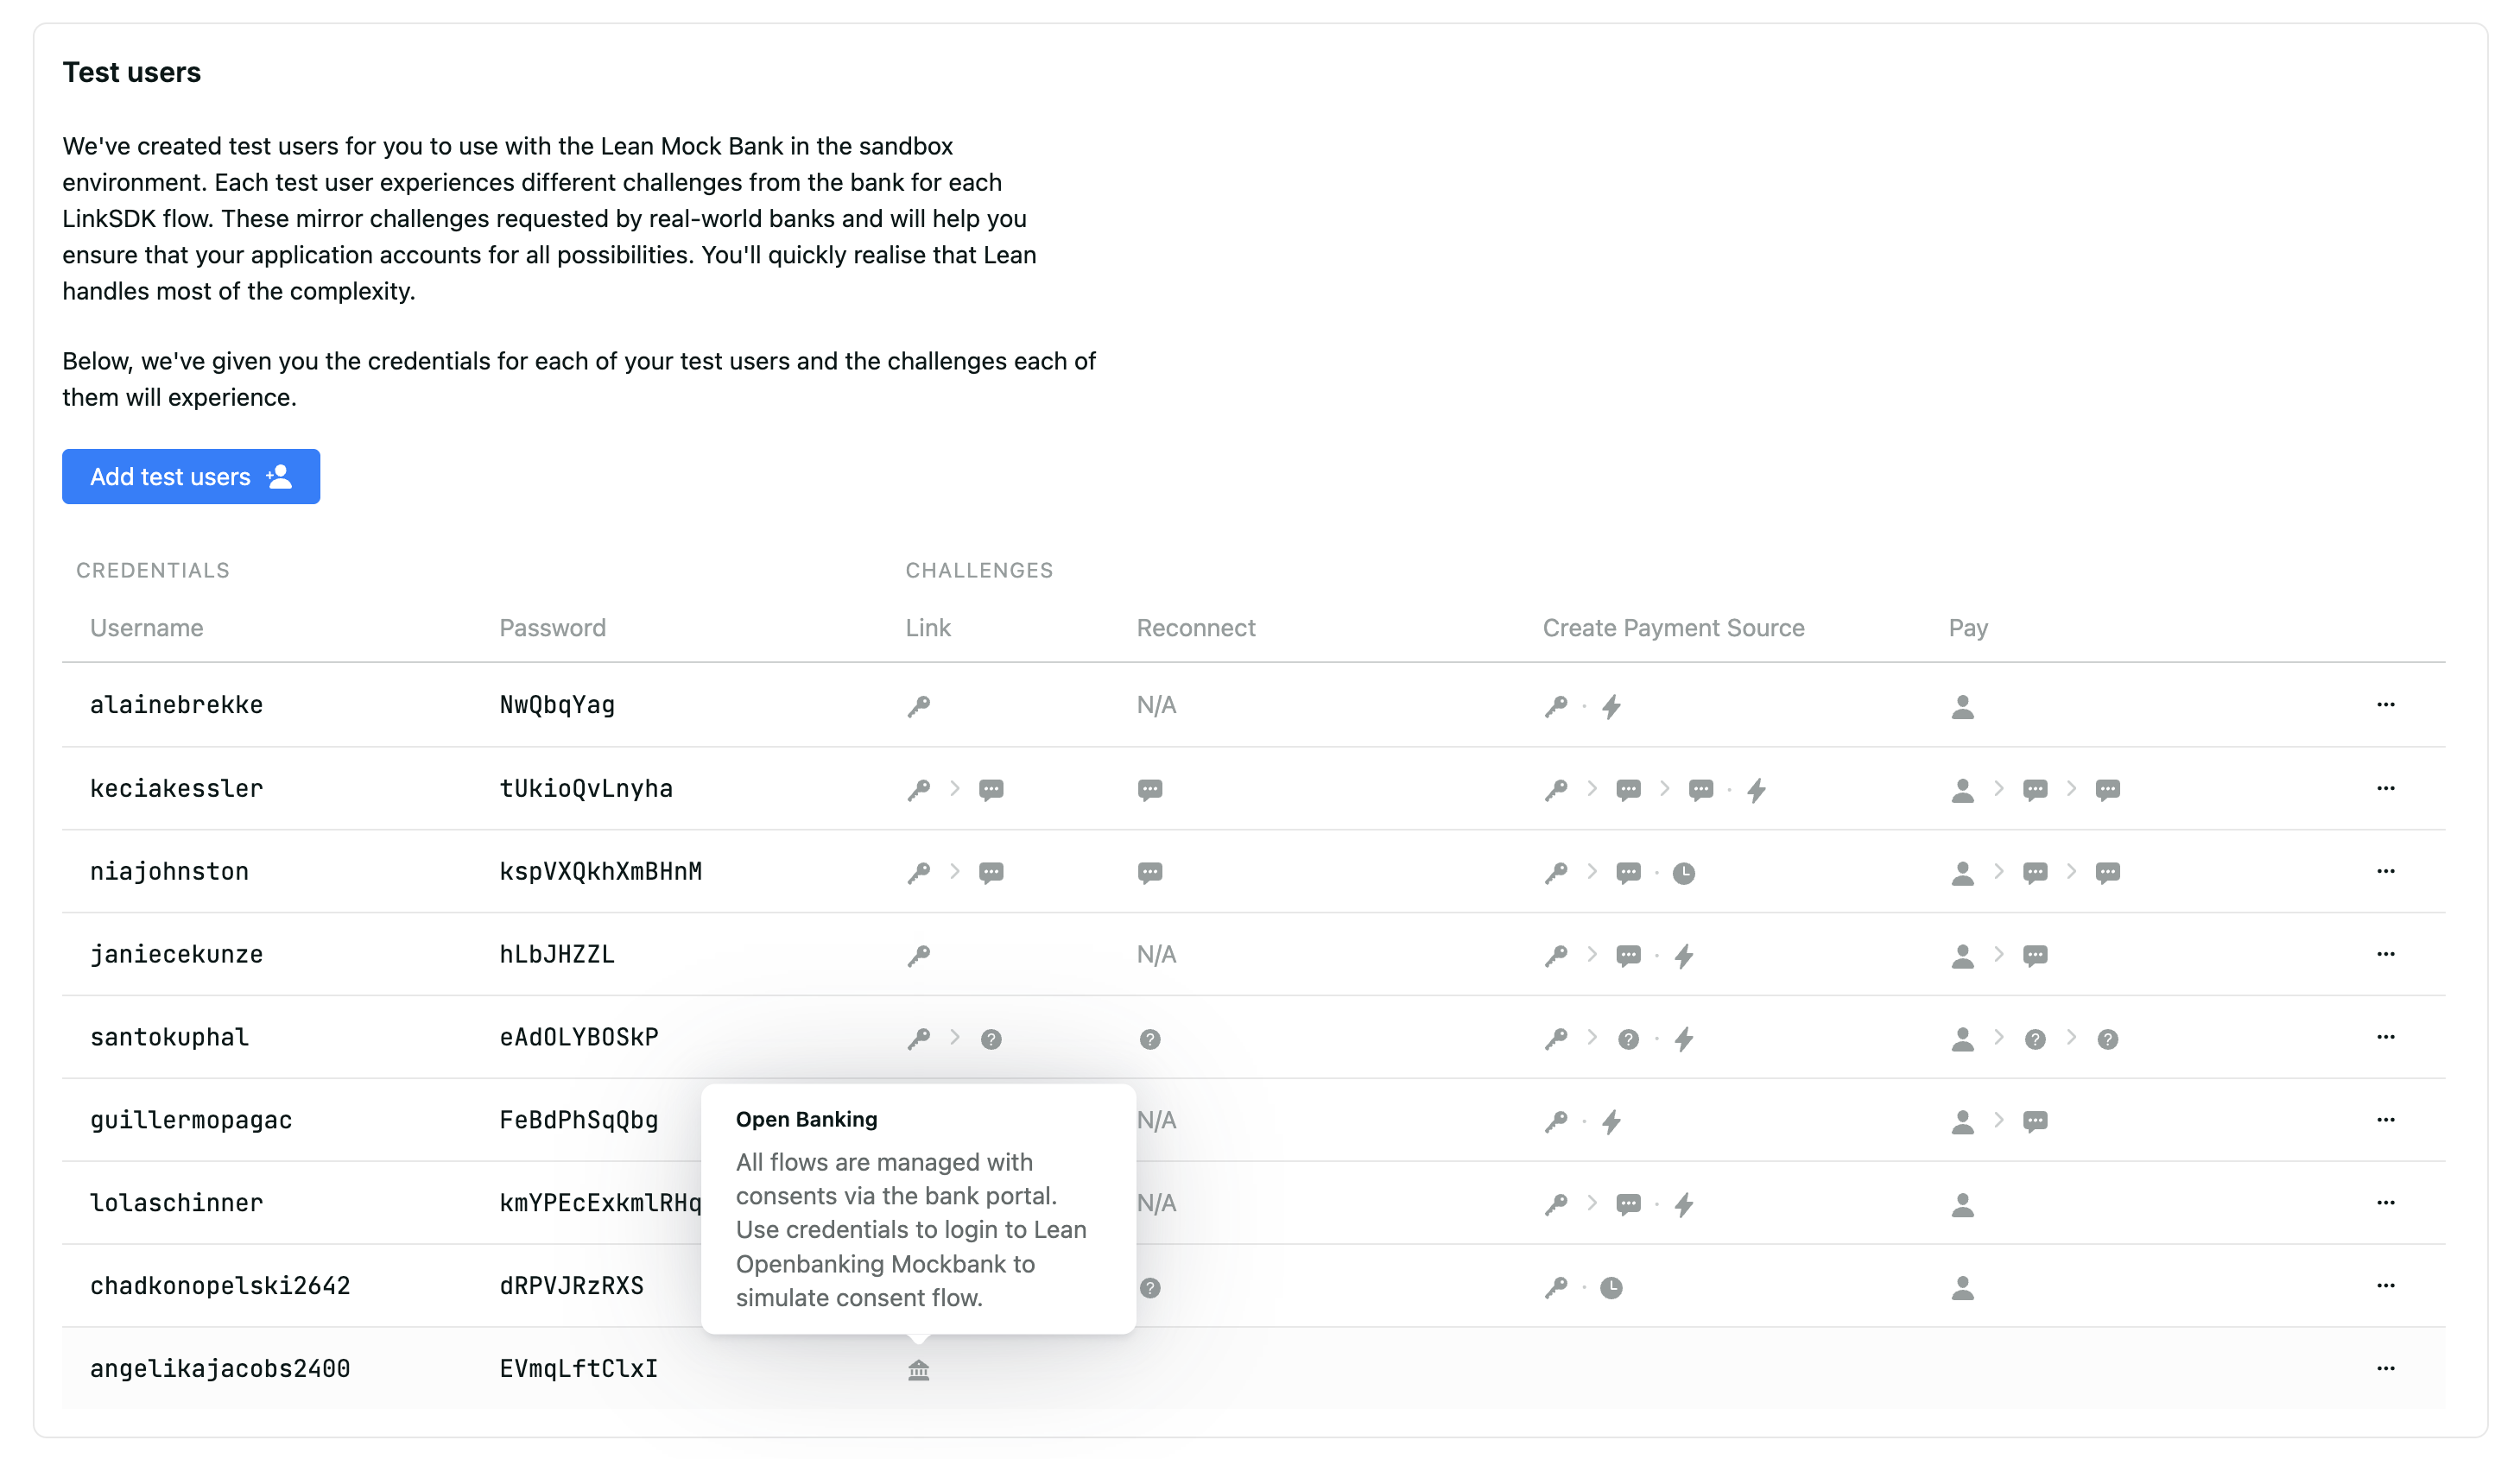This screenshot has width=2520, height=1459.
Task: Click the password hLbJHZZL
Action: 556,954
